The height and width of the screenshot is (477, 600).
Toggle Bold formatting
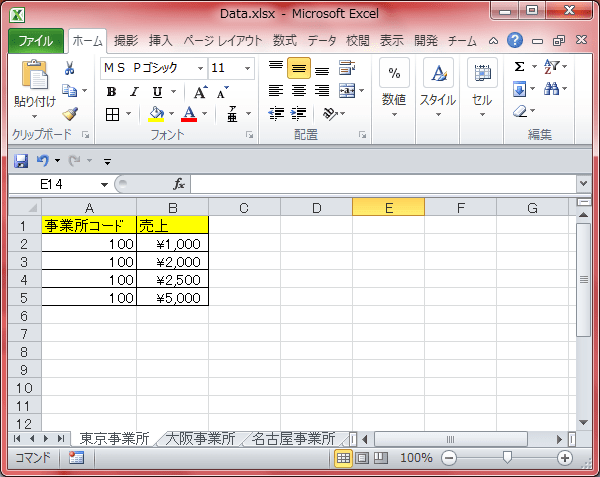(x=111, y=92)
